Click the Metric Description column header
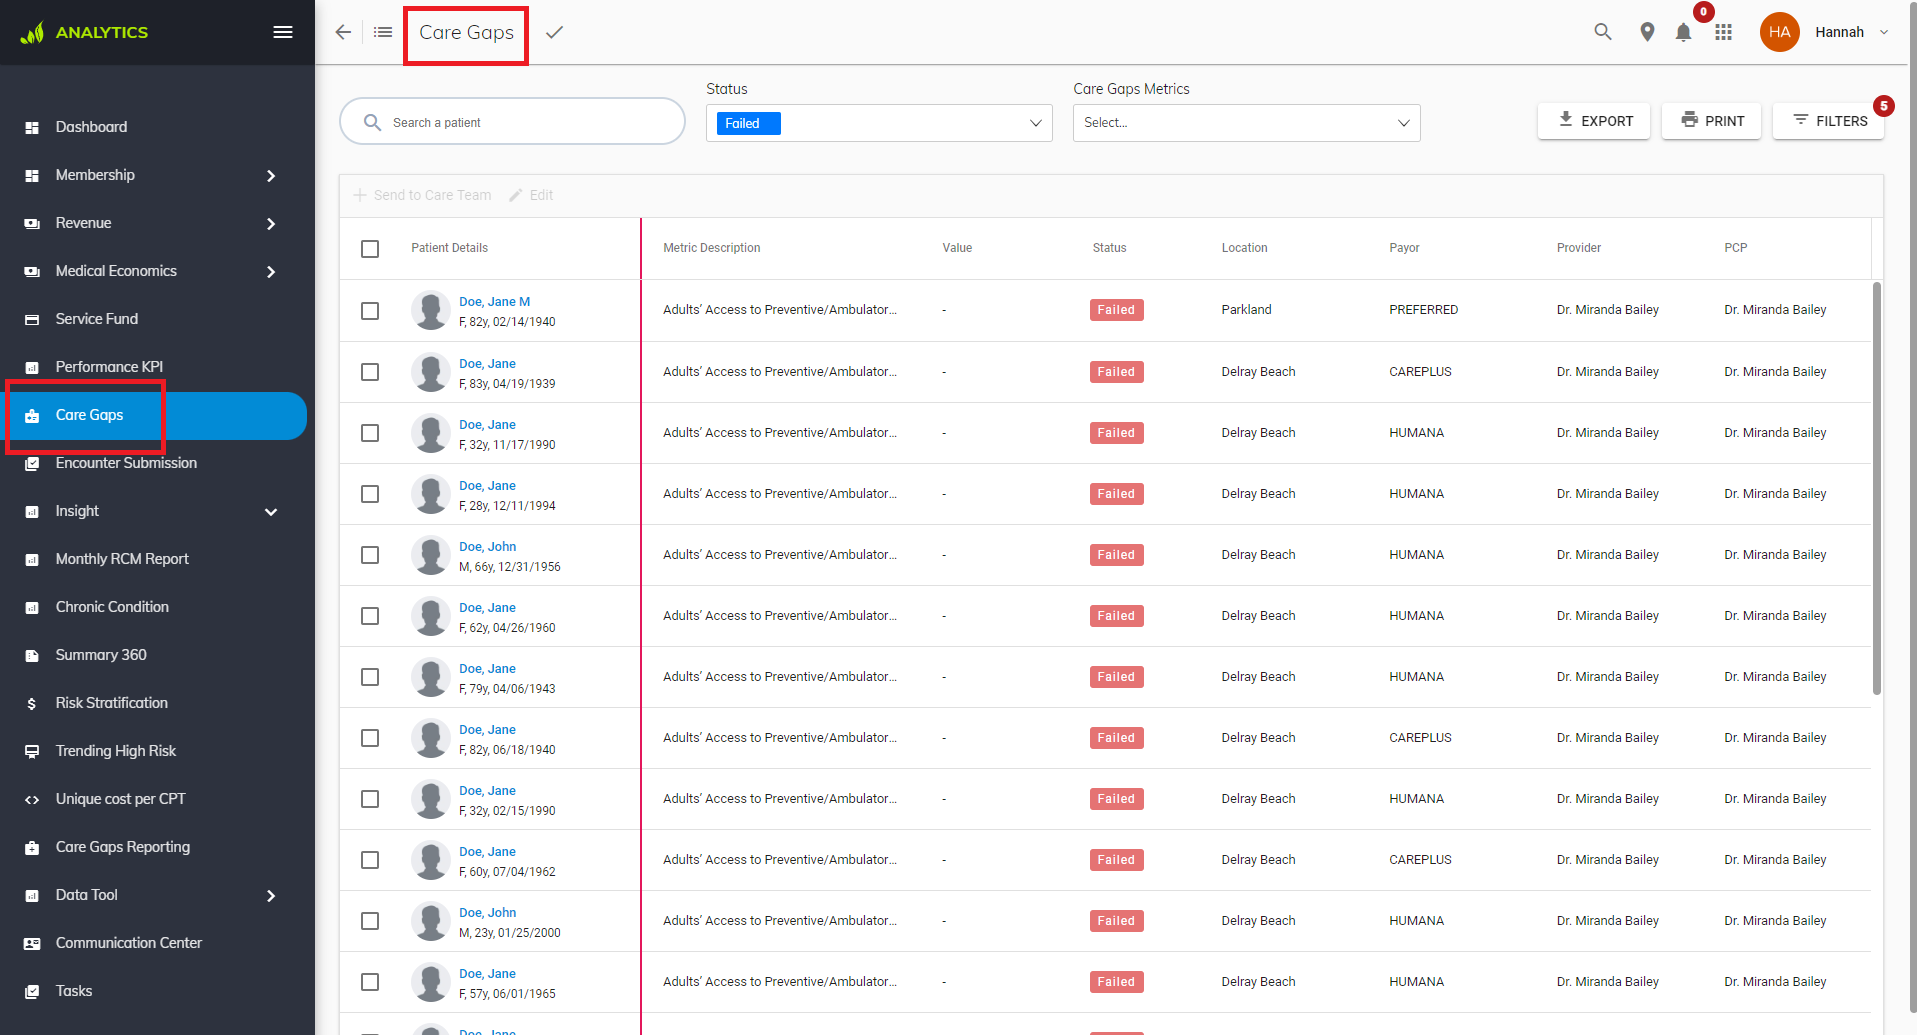This screenshot has height=1035, width=1917. [711, 248]
